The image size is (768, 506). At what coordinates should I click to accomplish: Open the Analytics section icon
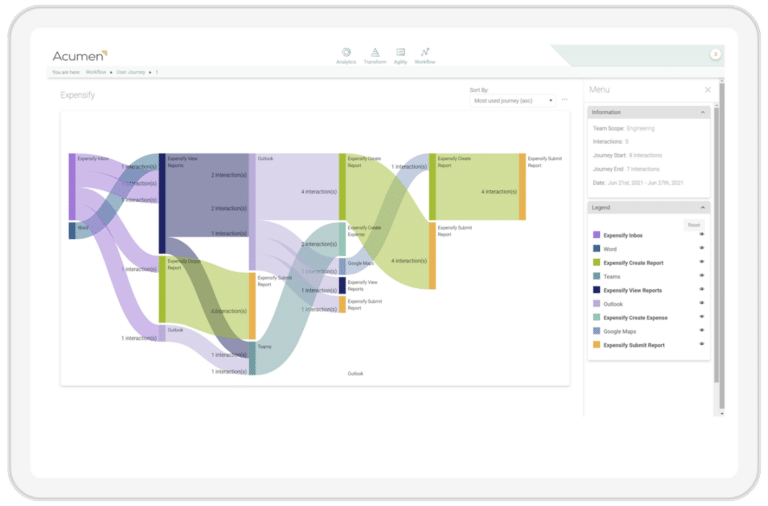click(346, 53)
